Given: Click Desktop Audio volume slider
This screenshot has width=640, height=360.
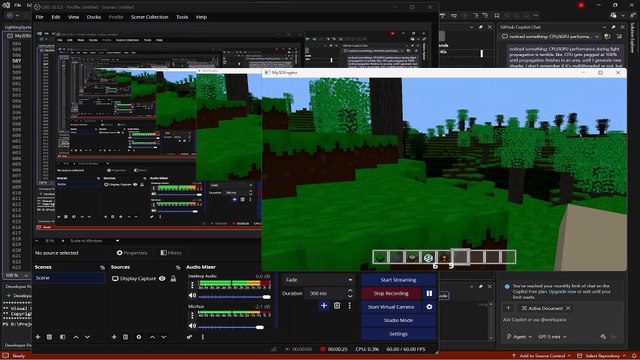Looking at the screenshot, I should click(234, 297).
